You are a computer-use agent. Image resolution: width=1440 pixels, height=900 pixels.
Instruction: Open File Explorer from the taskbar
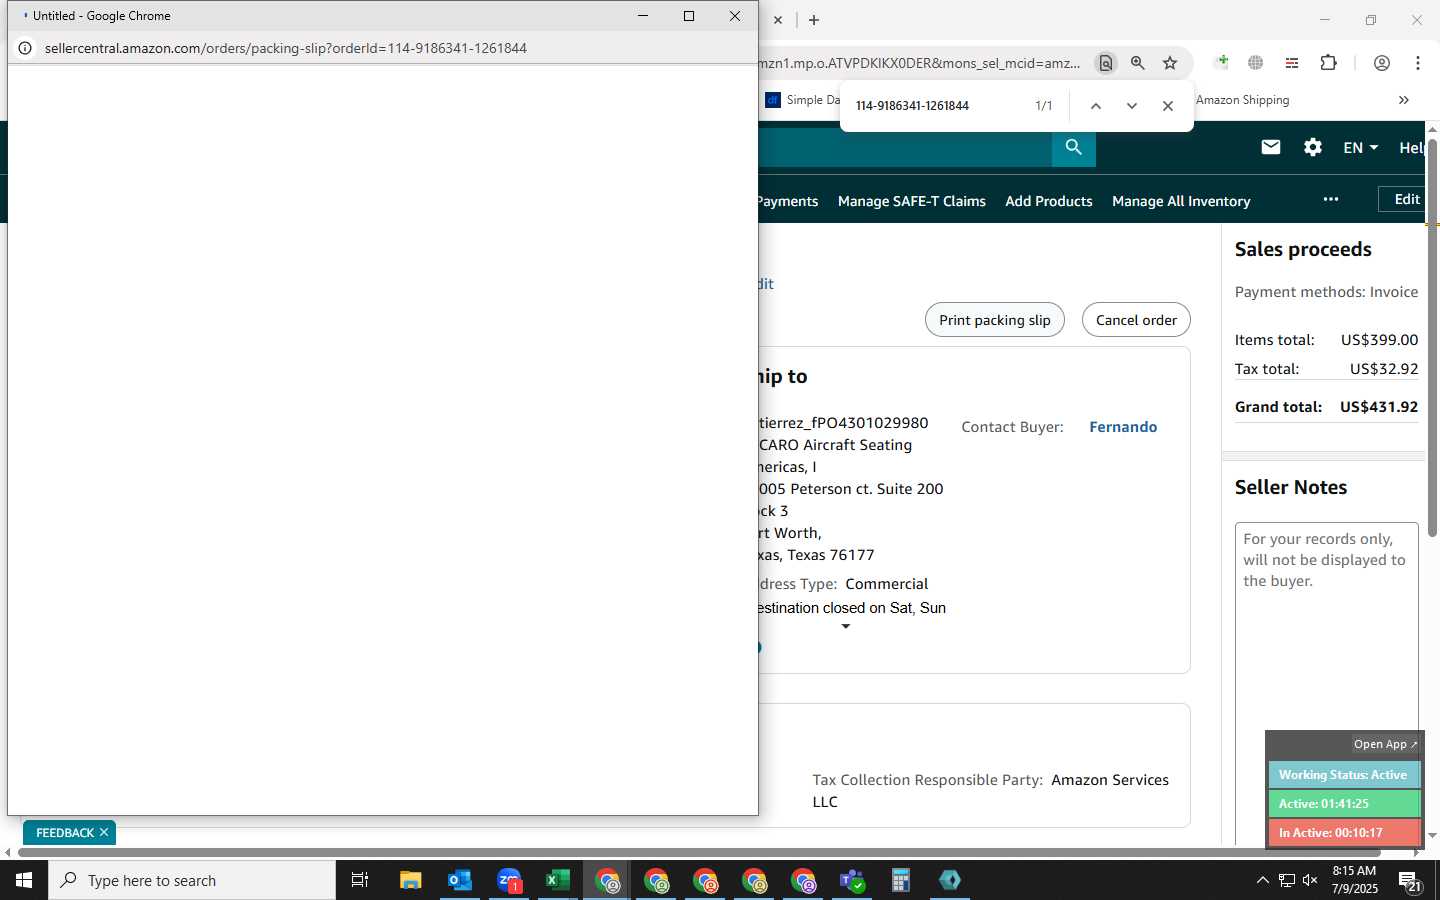(410, 880)
